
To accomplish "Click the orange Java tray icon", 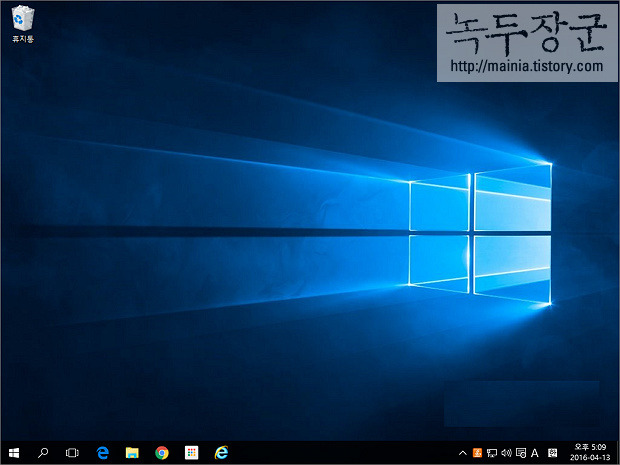I will 477,453.
